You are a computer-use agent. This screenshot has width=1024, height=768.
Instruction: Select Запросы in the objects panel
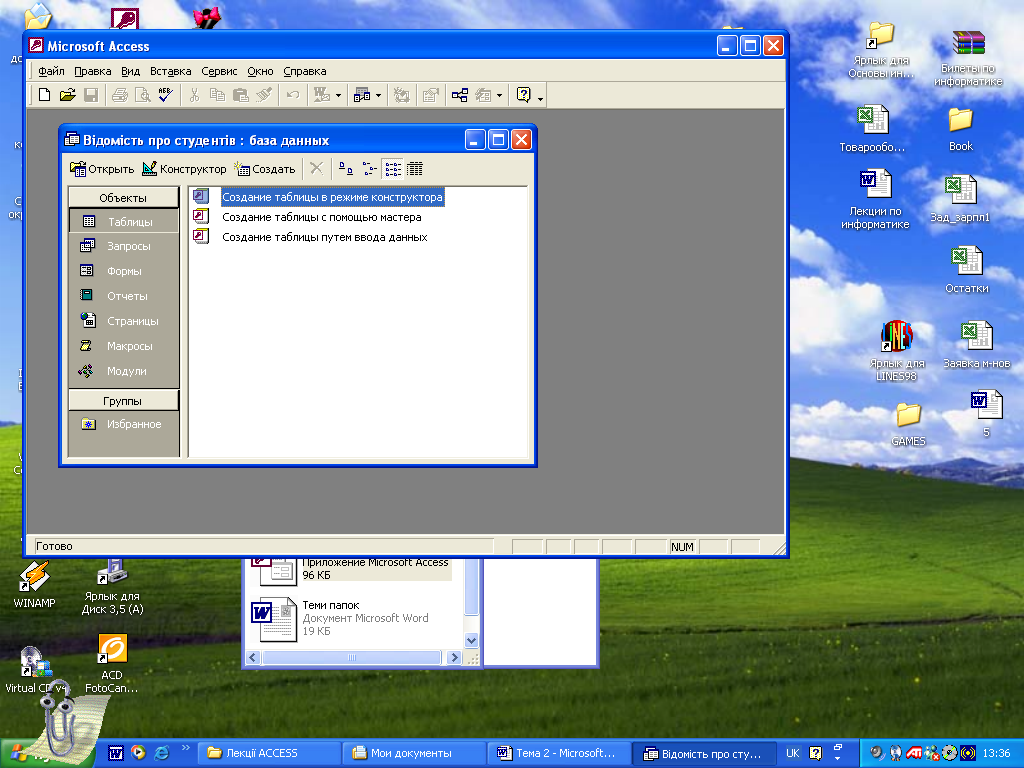(x=123, y=246)
